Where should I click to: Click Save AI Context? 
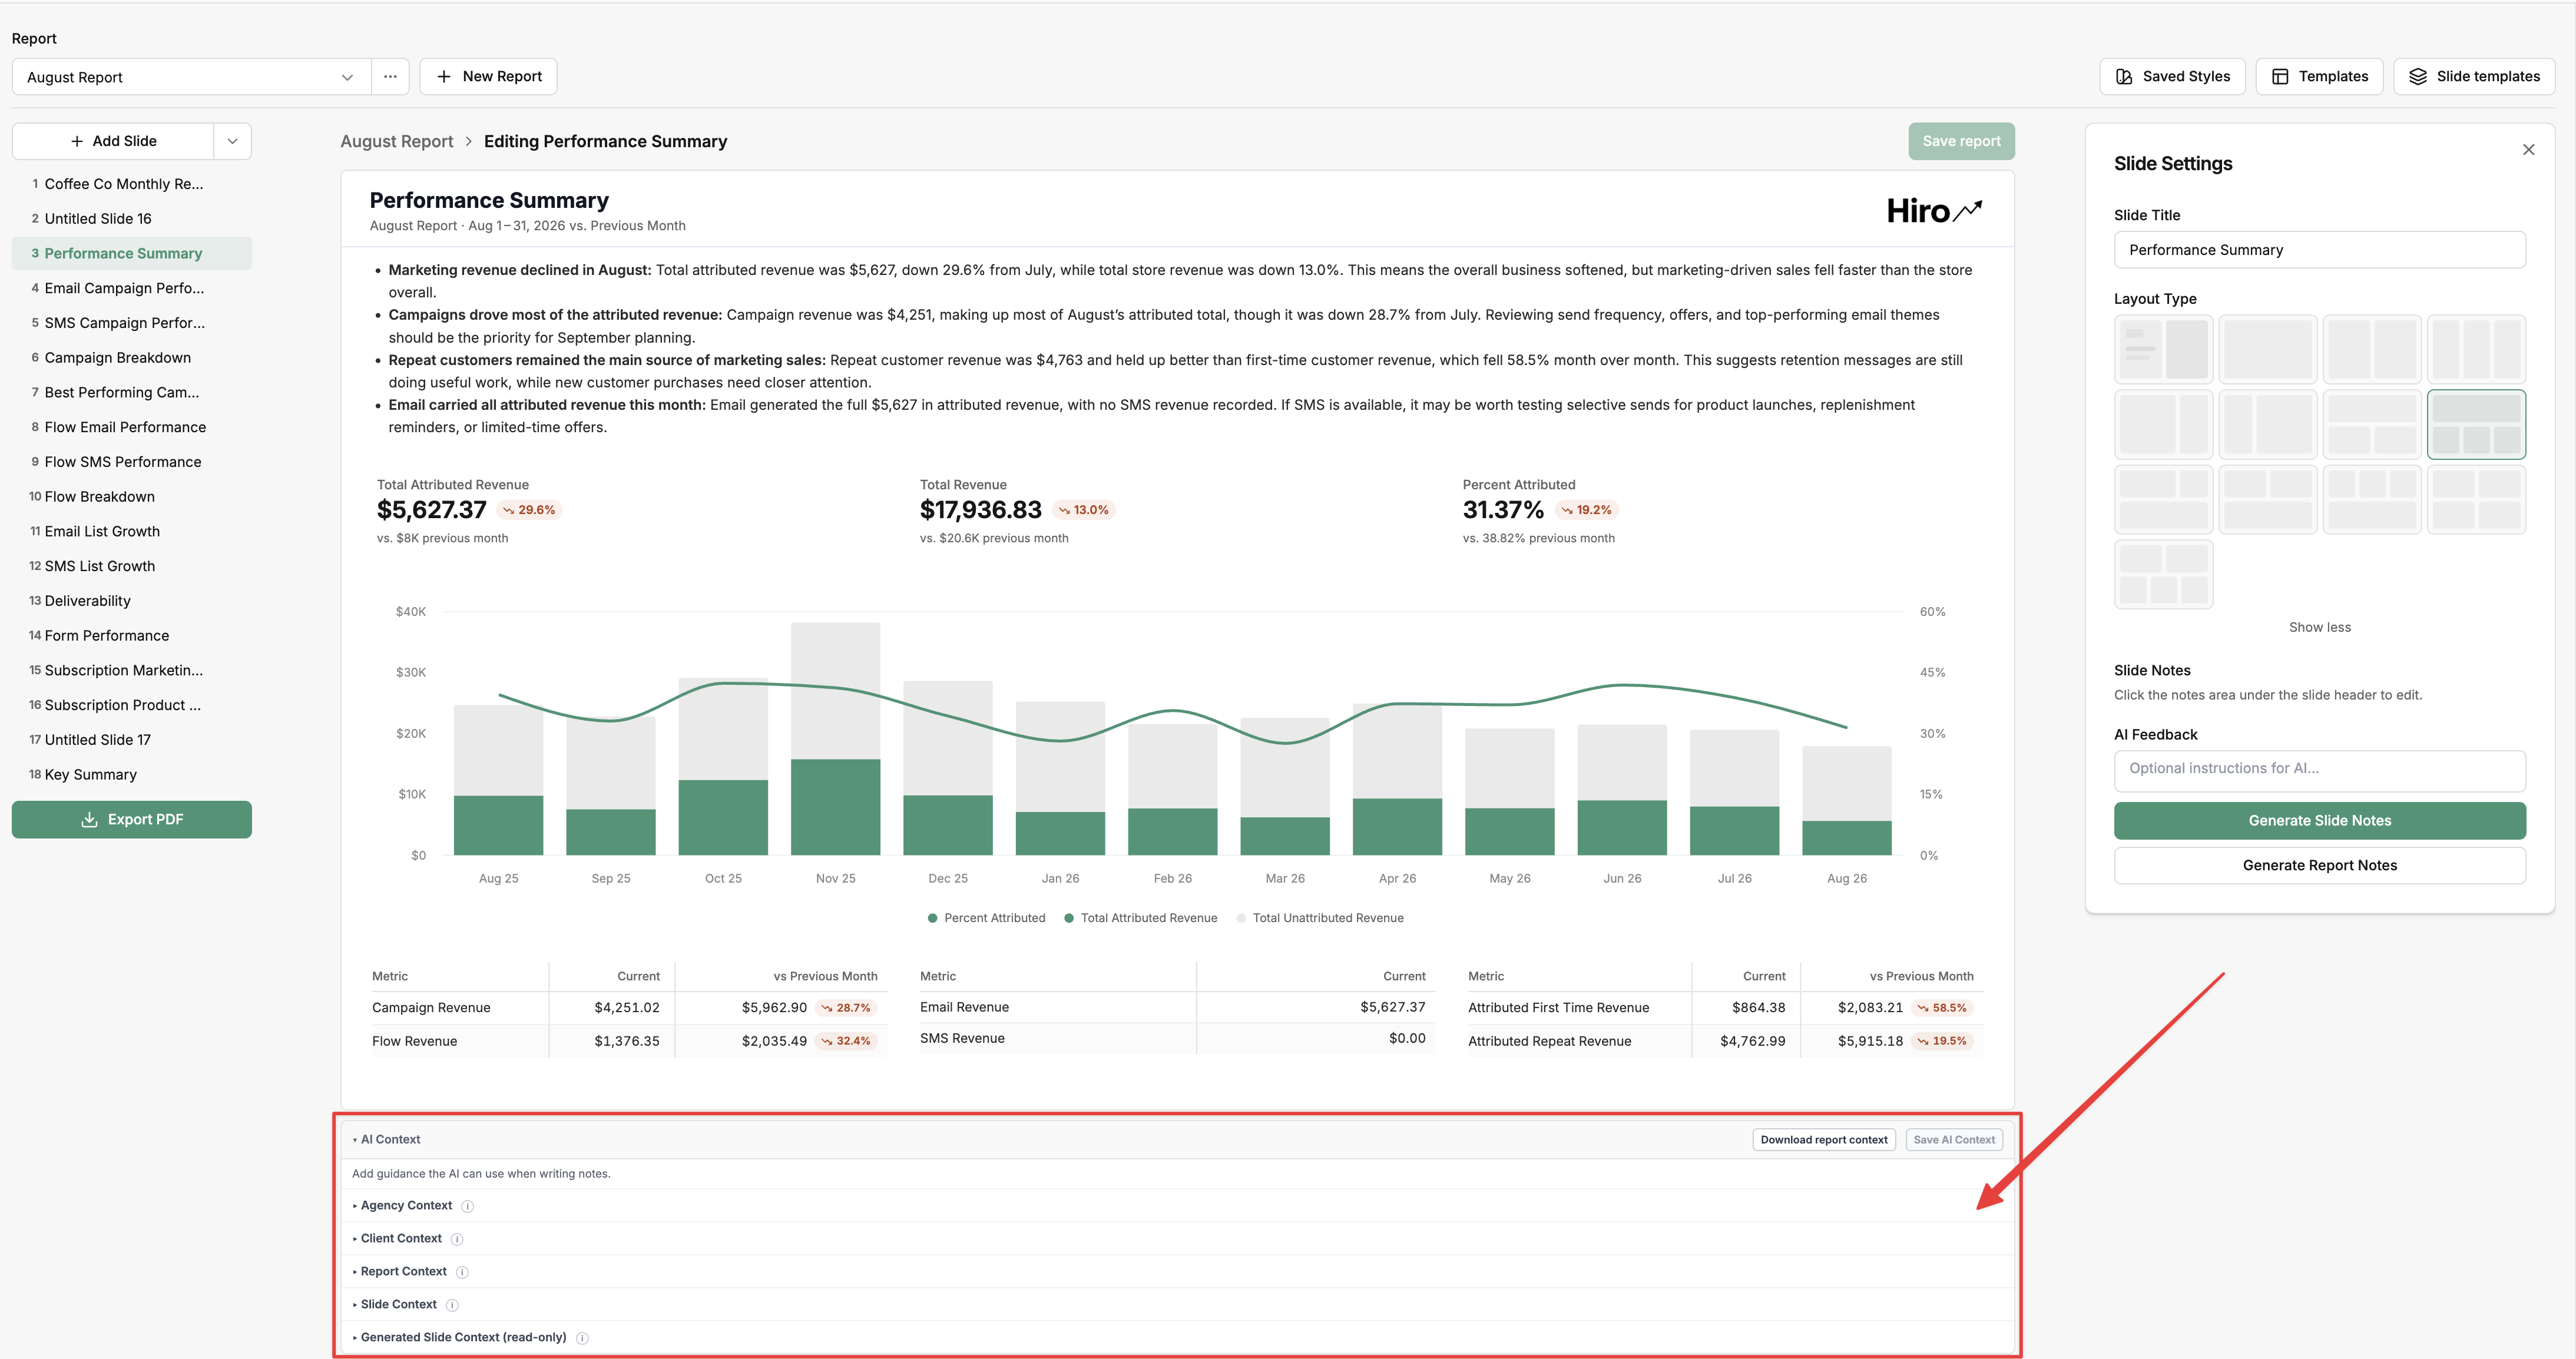(1953, 1140)
